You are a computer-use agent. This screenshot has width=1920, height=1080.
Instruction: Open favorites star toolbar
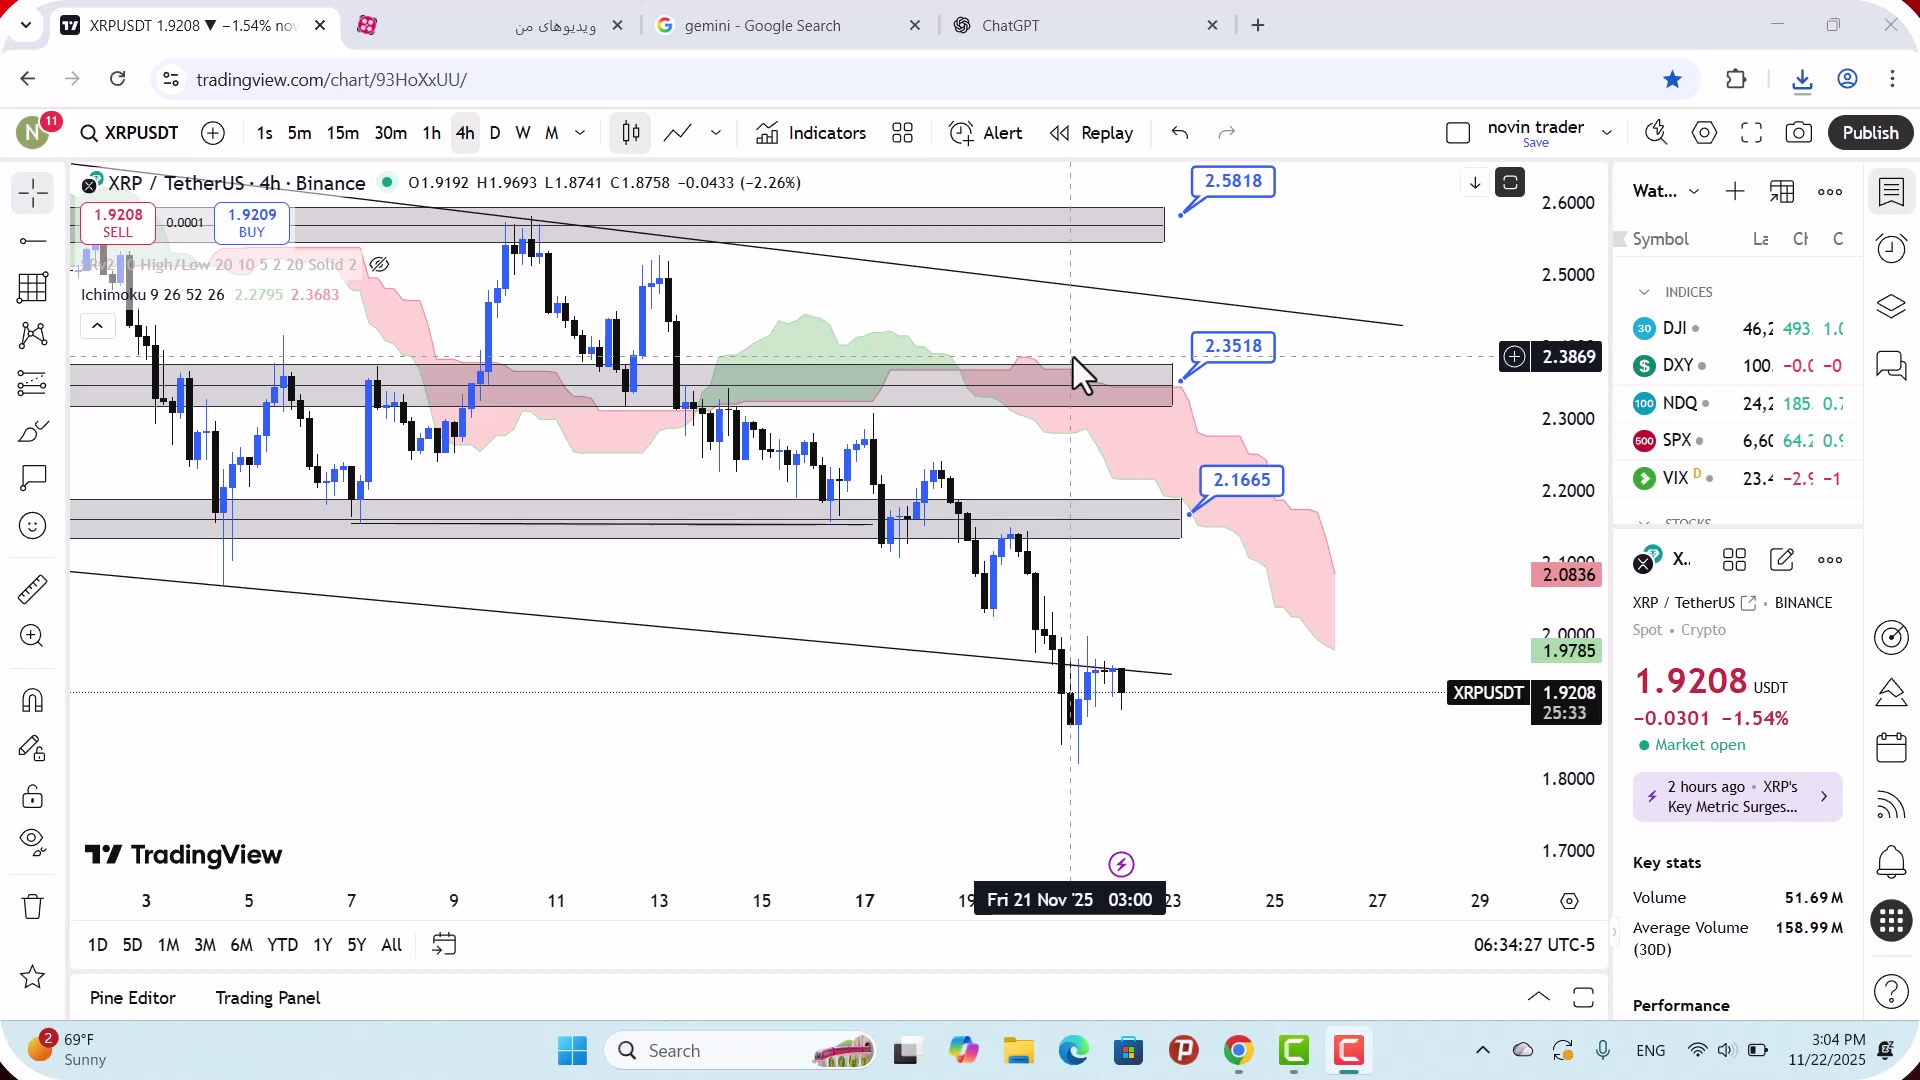33,977
